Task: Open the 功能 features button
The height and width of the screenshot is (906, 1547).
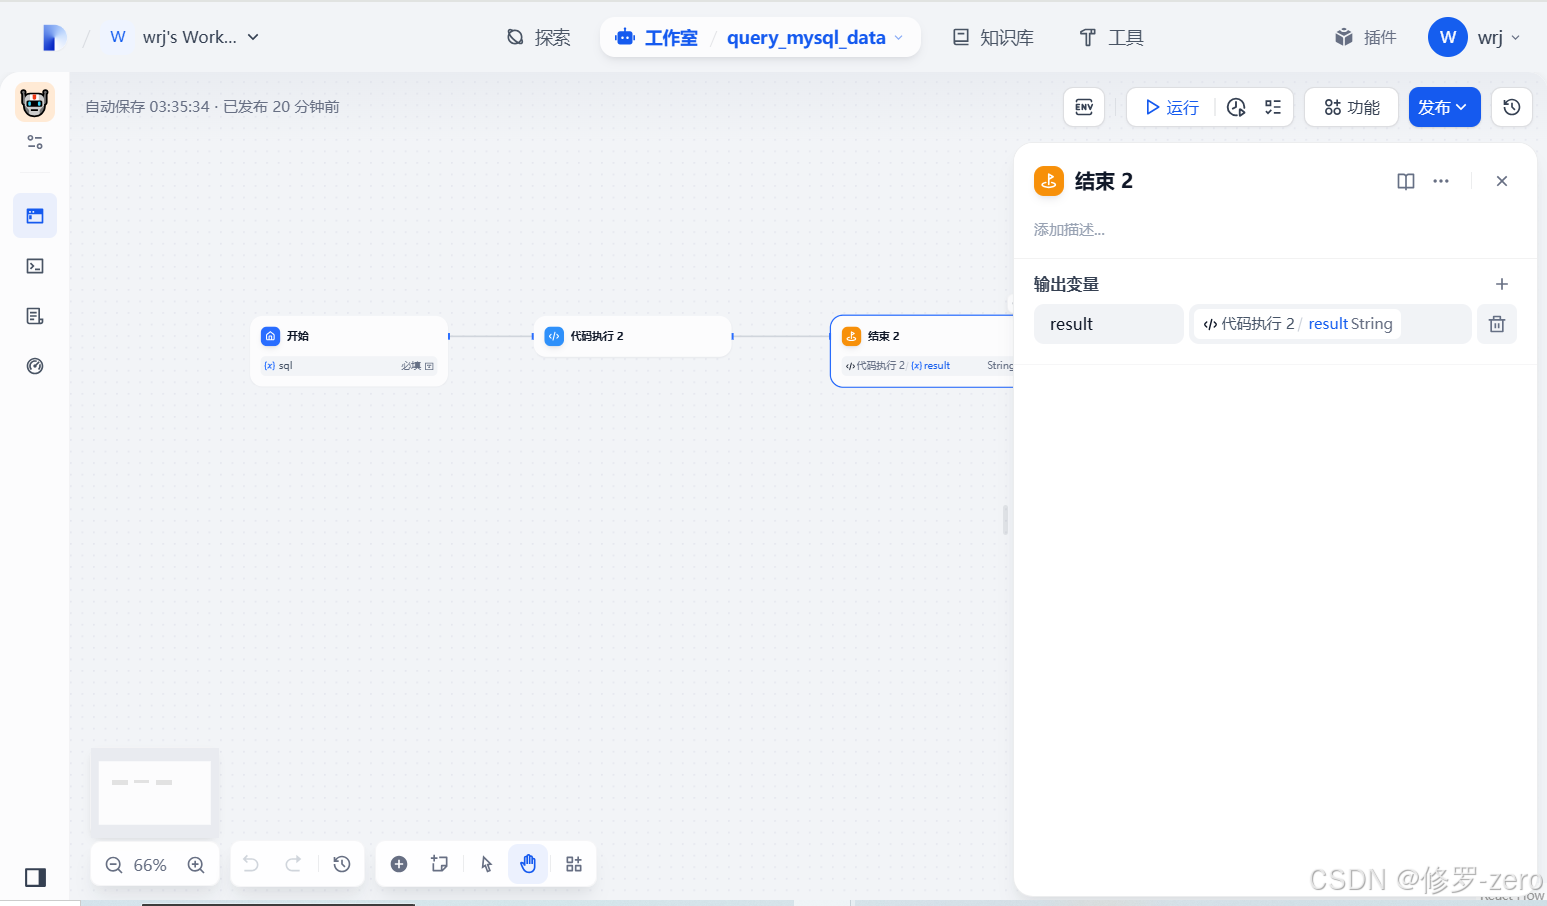Action: click(1351, 107)
